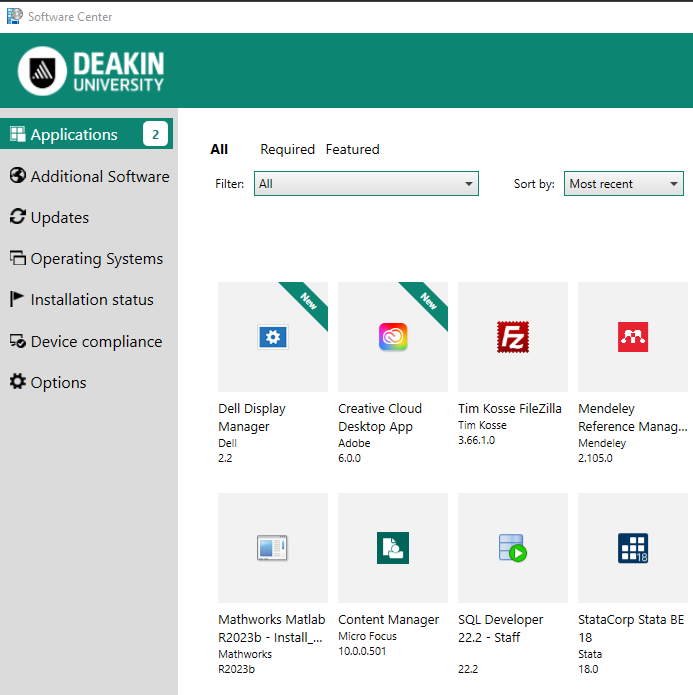Open the Creative Cloud Desktop App icon
The width and height of the screenshot is (693, 695).
pyautogui.click(x=393, y=337)
